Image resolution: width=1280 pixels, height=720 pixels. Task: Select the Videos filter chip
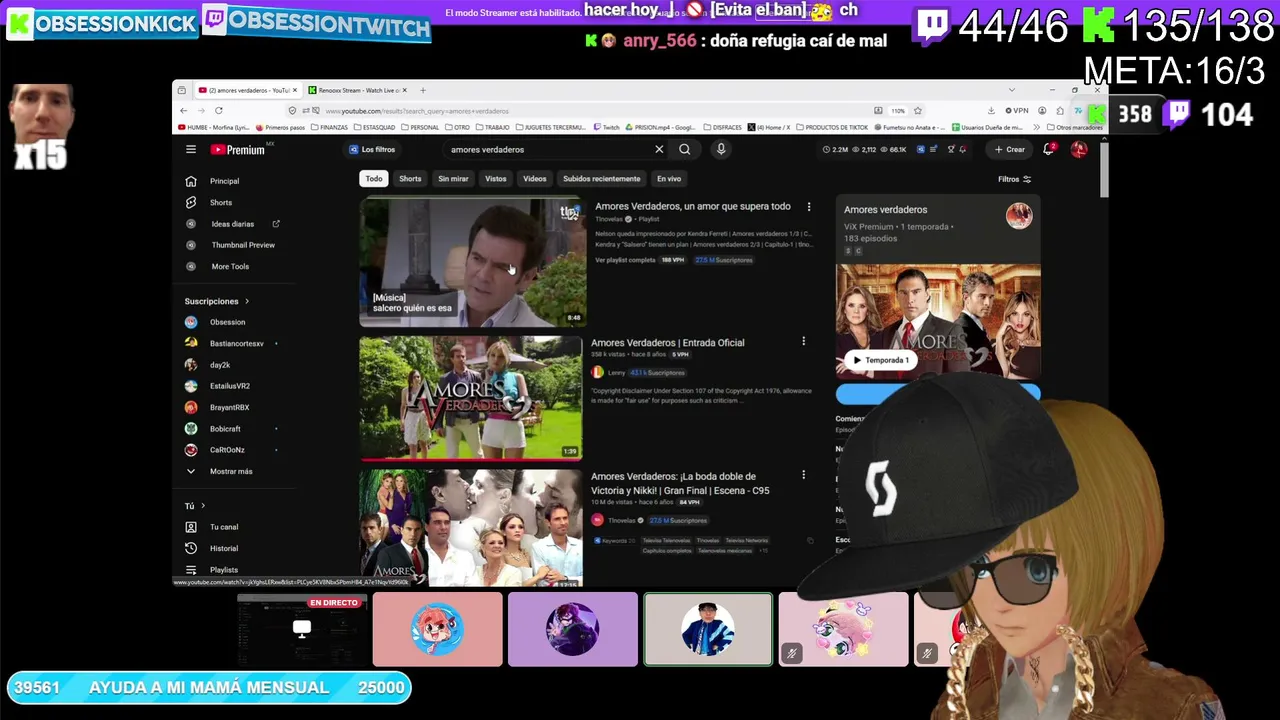pos(535,179)
